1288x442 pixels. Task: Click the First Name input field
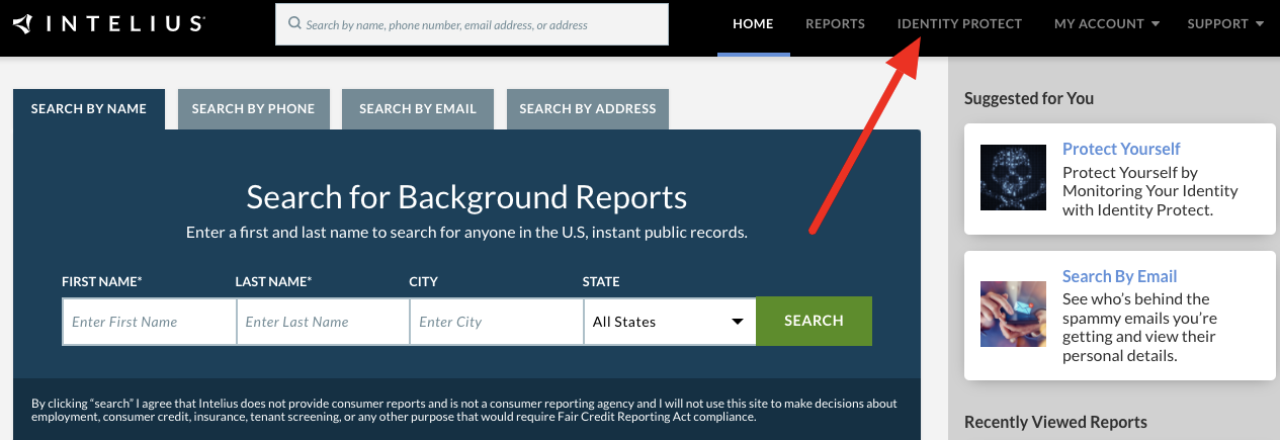point(149,322)
